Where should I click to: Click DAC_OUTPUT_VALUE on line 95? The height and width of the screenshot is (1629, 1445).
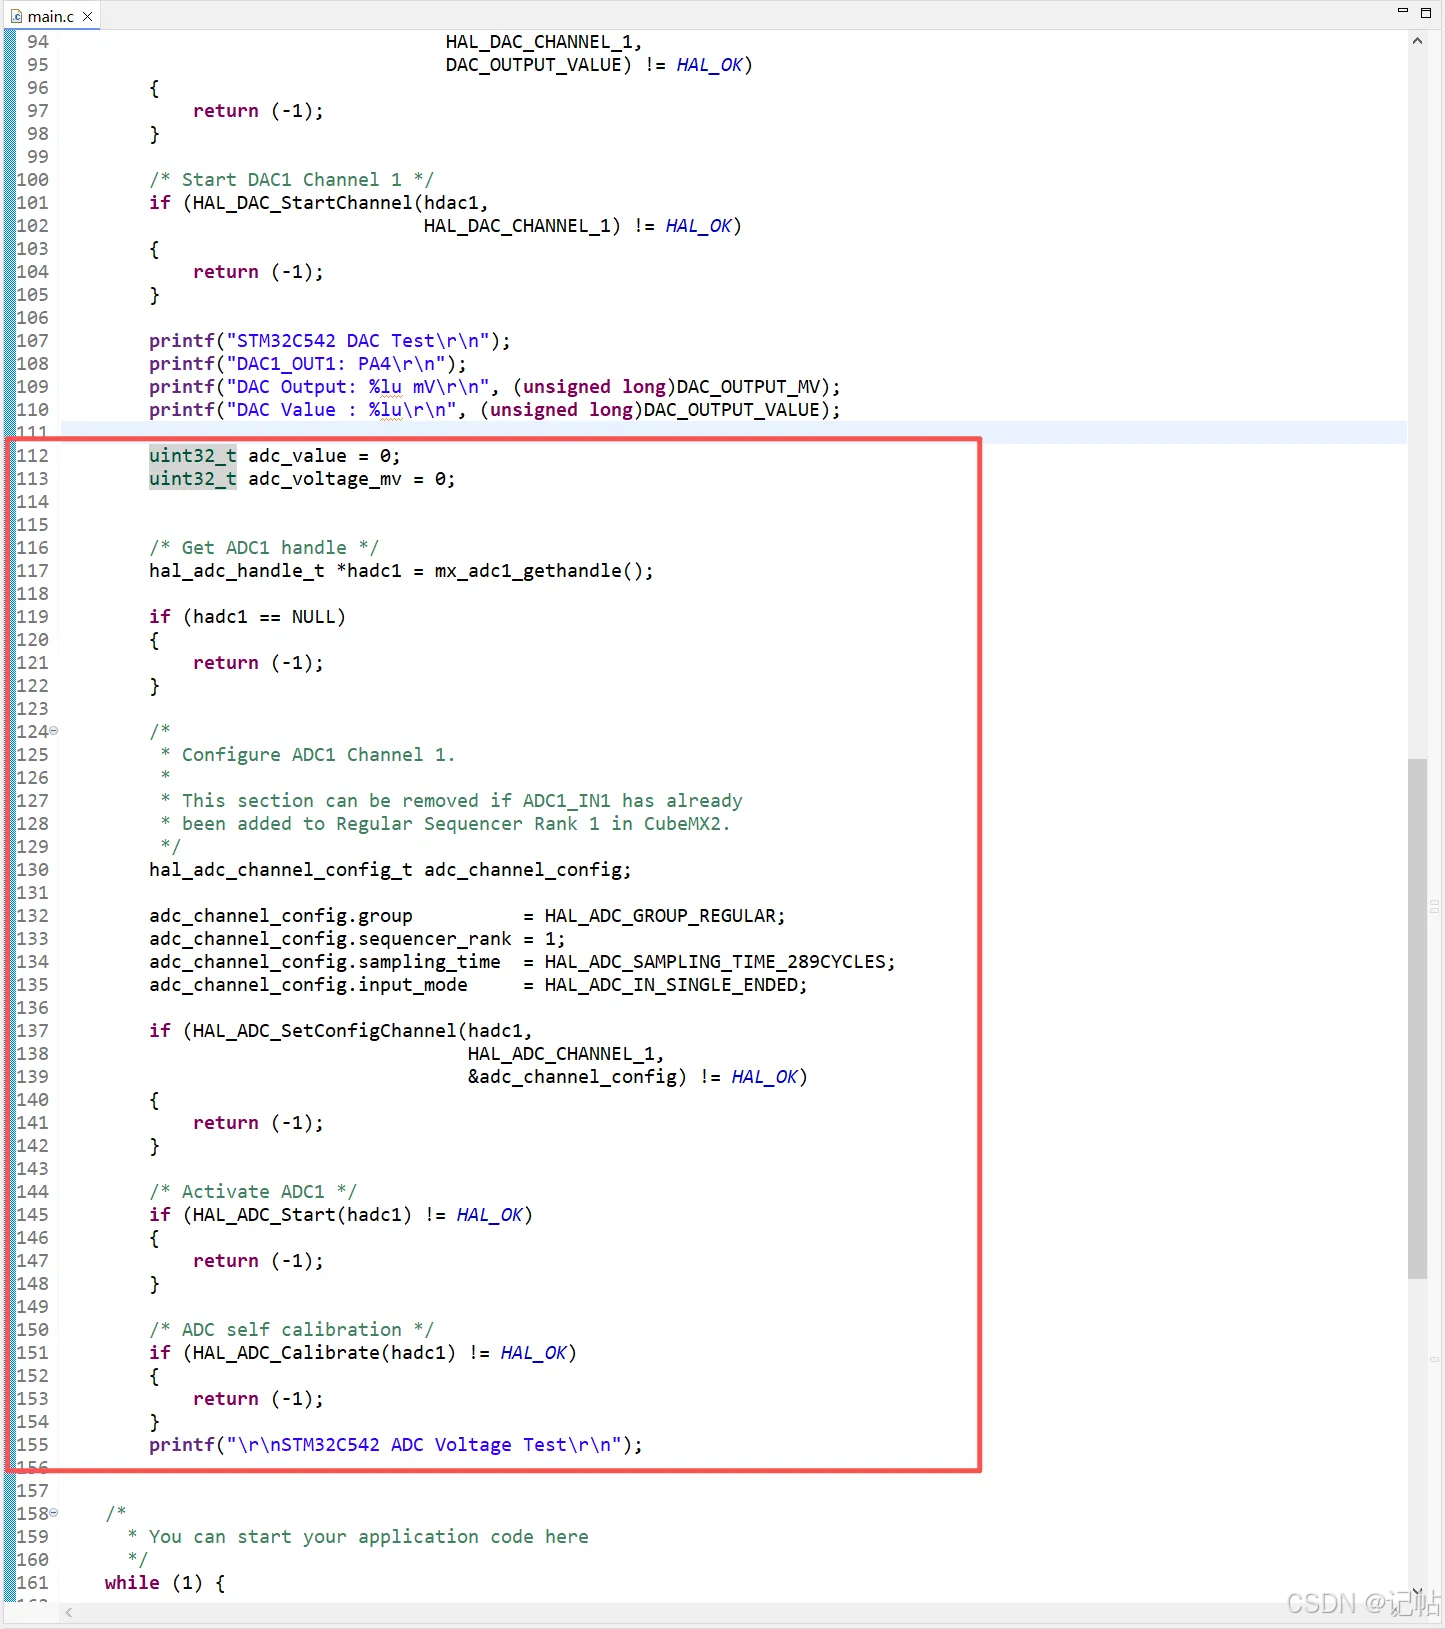(534, 65)
